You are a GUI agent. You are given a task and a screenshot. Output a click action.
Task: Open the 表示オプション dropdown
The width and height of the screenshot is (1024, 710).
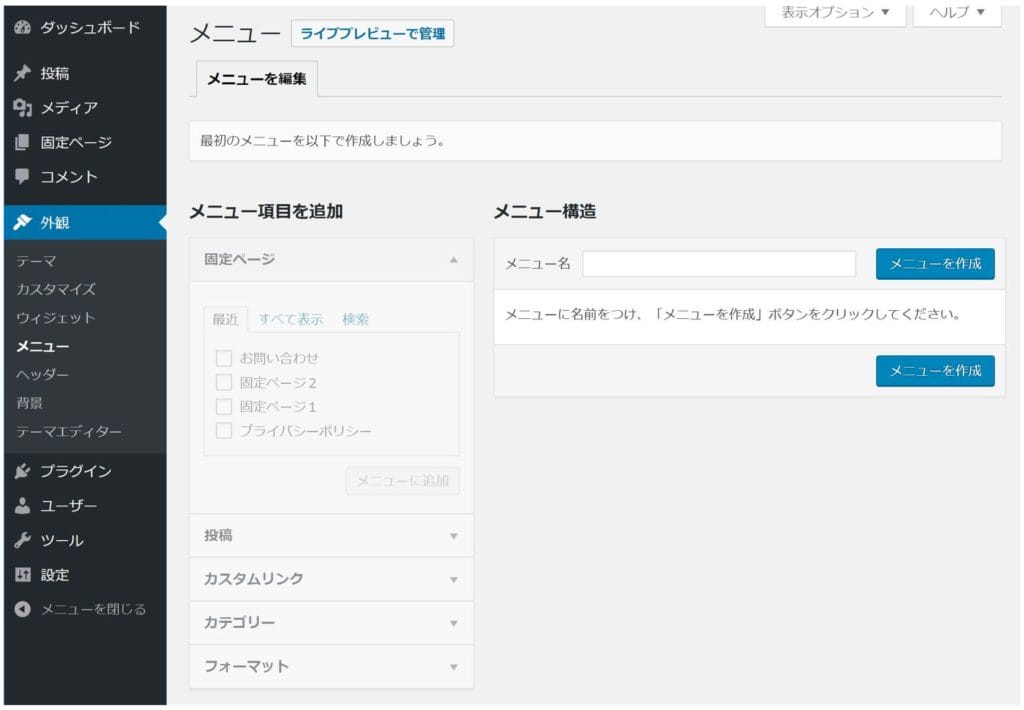pos(835,12)
